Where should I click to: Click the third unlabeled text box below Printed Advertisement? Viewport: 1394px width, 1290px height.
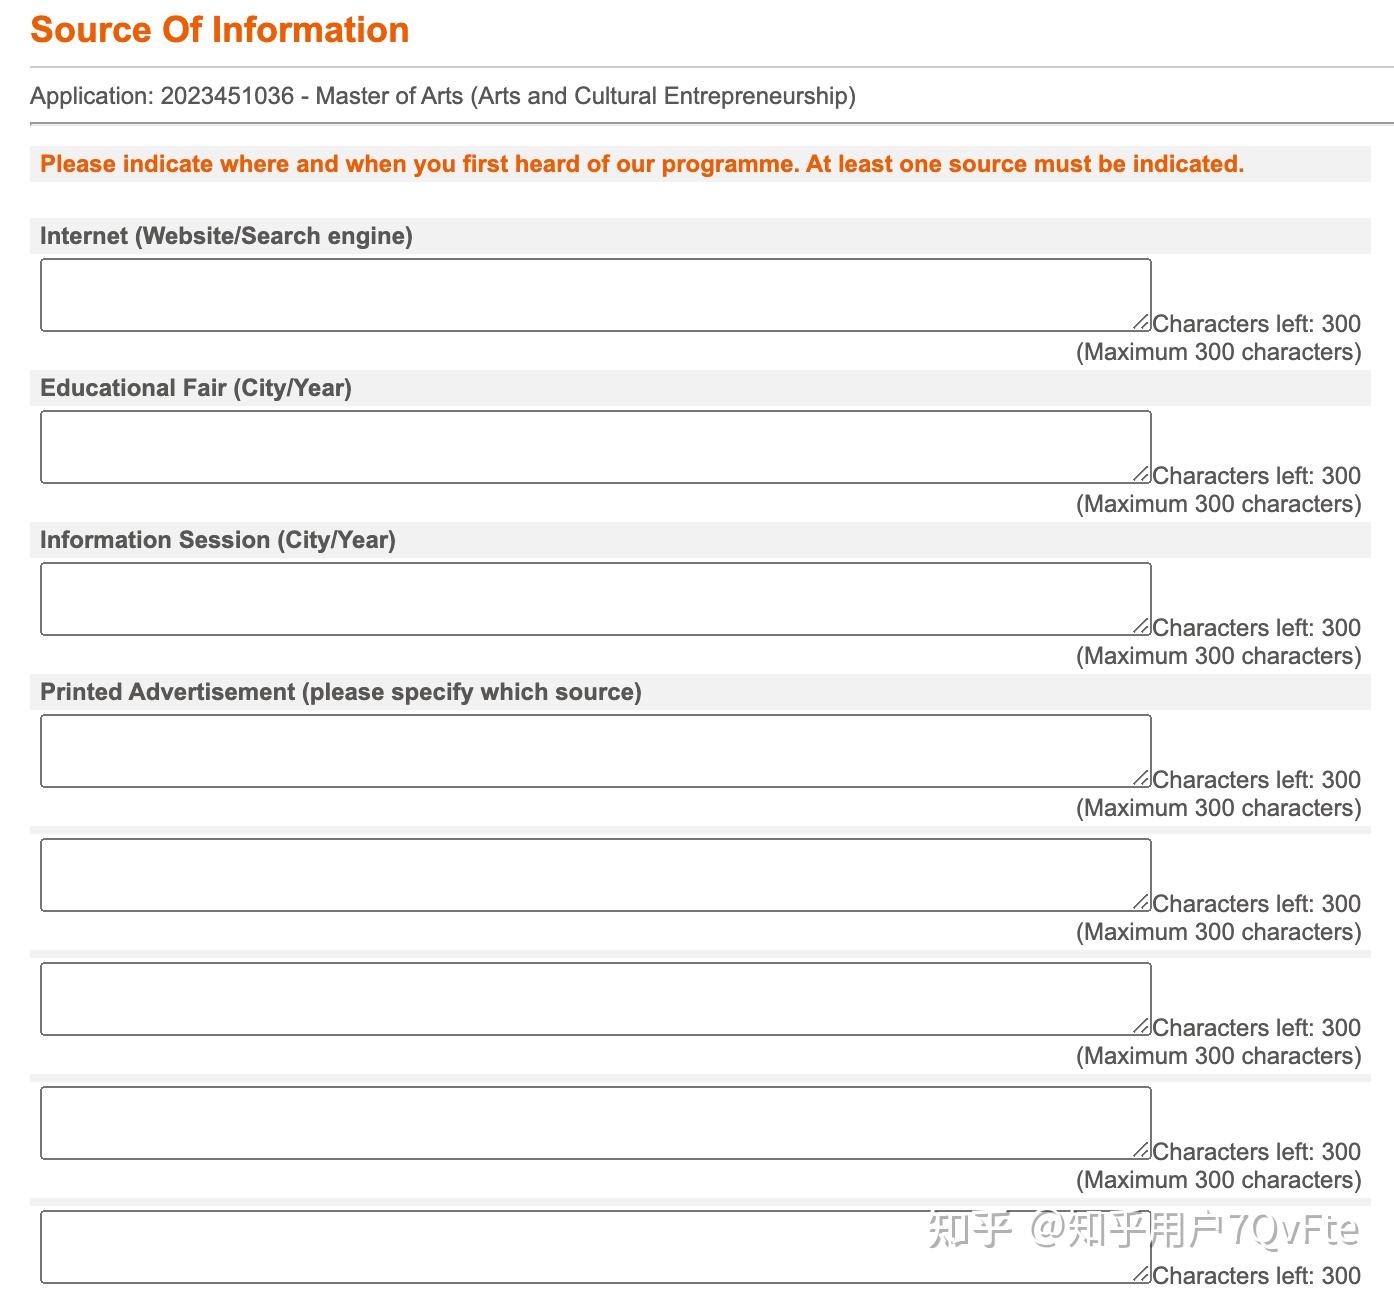(595, 1123)
